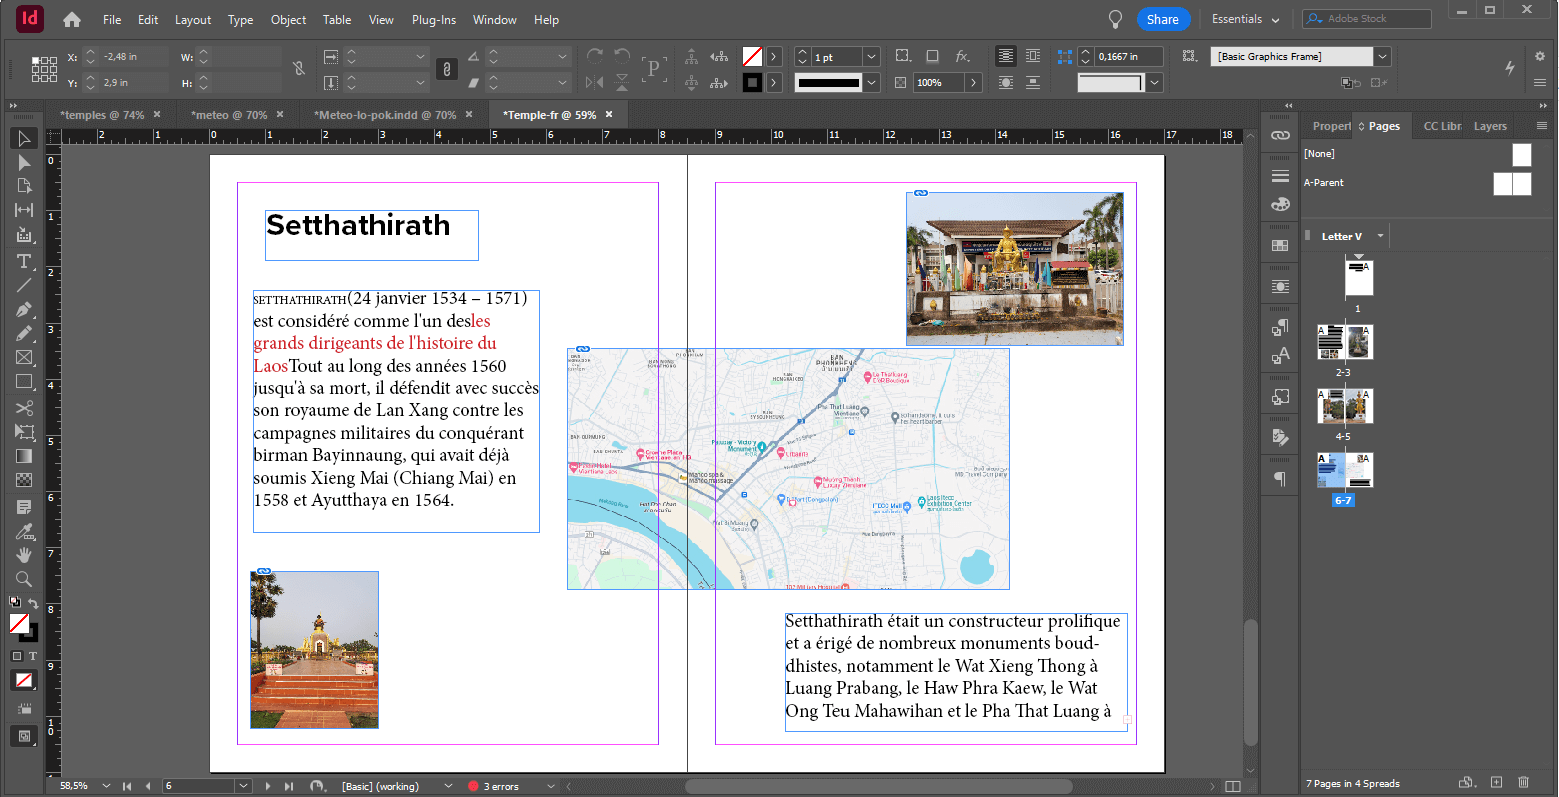Viewport: 1559px width, 797px height.
Task: Enable formatting affects text toggle
Action: 33,656
